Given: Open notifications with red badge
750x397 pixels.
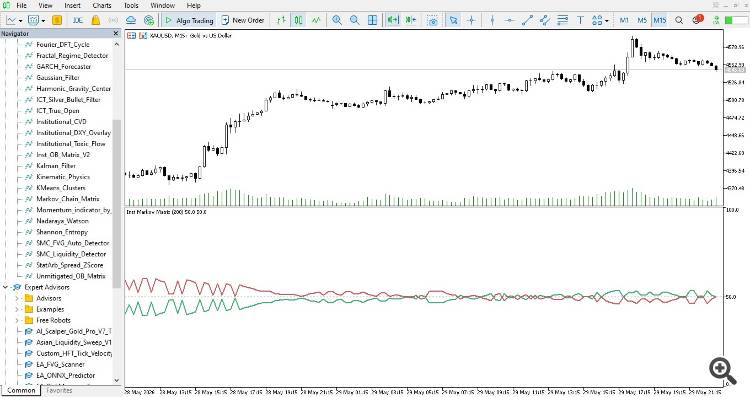Looking at the screenshot, I should pos(698,20).
